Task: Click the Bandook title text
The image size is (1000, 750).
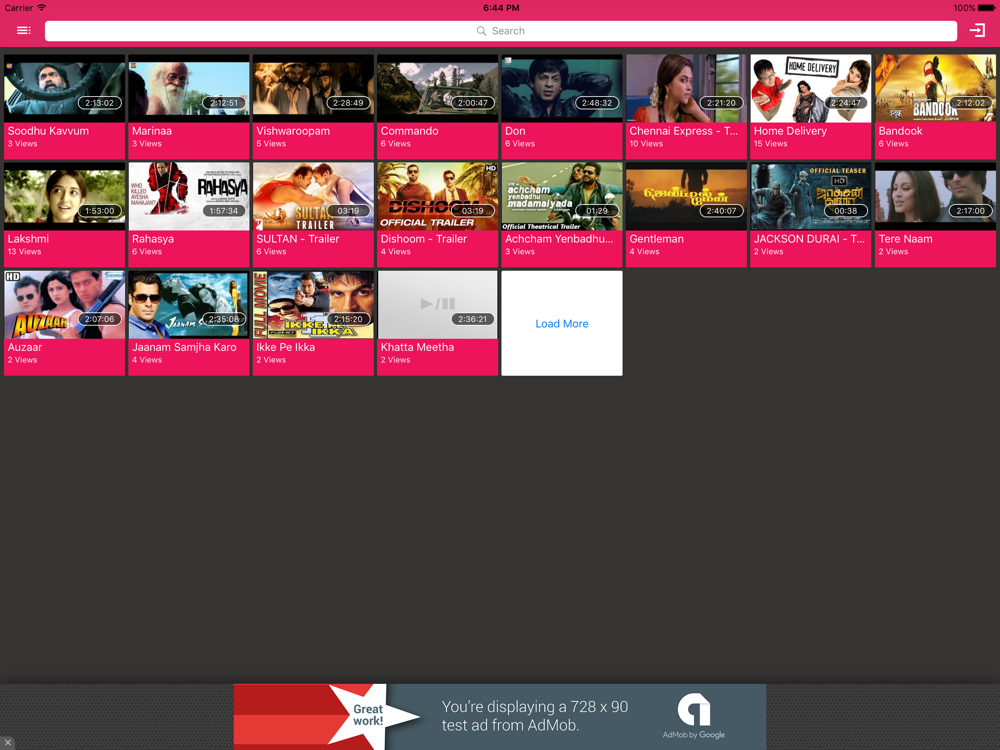Action: [x=901, y=131]
